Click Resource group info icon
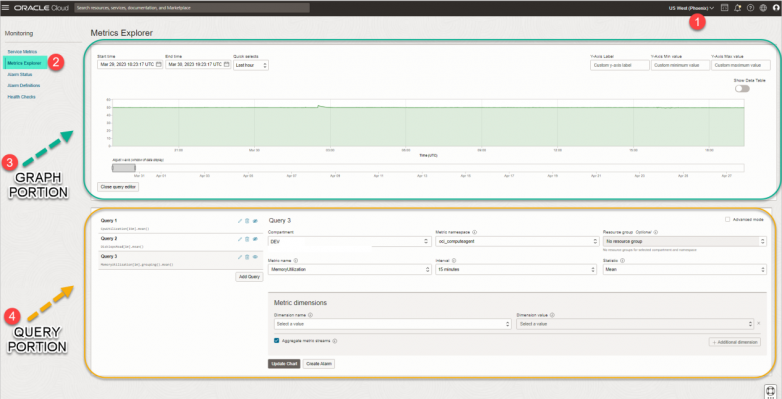Image resolution: width=782 pixels, height=399 pixels. pyautogui.click(x=656, y=232)
